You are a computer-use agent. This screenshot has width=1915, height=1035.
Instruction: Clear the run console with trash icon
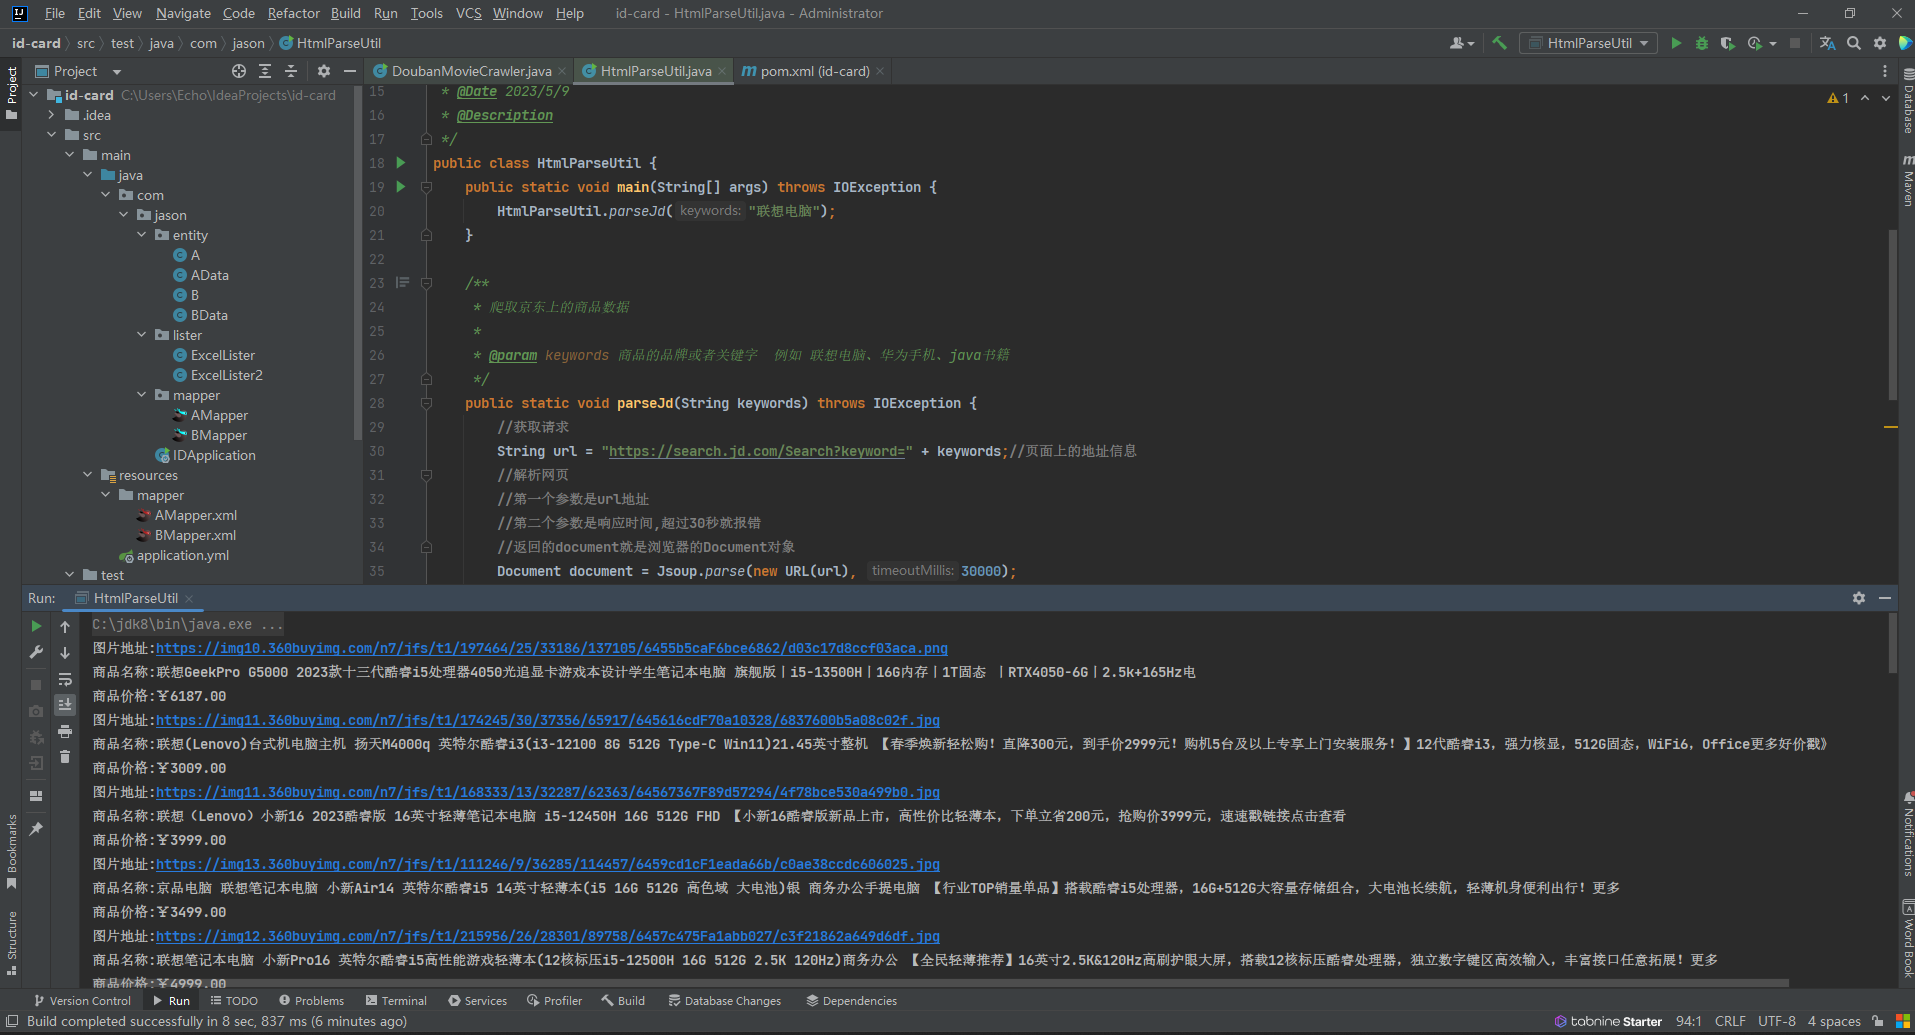[x=65, y=757]
